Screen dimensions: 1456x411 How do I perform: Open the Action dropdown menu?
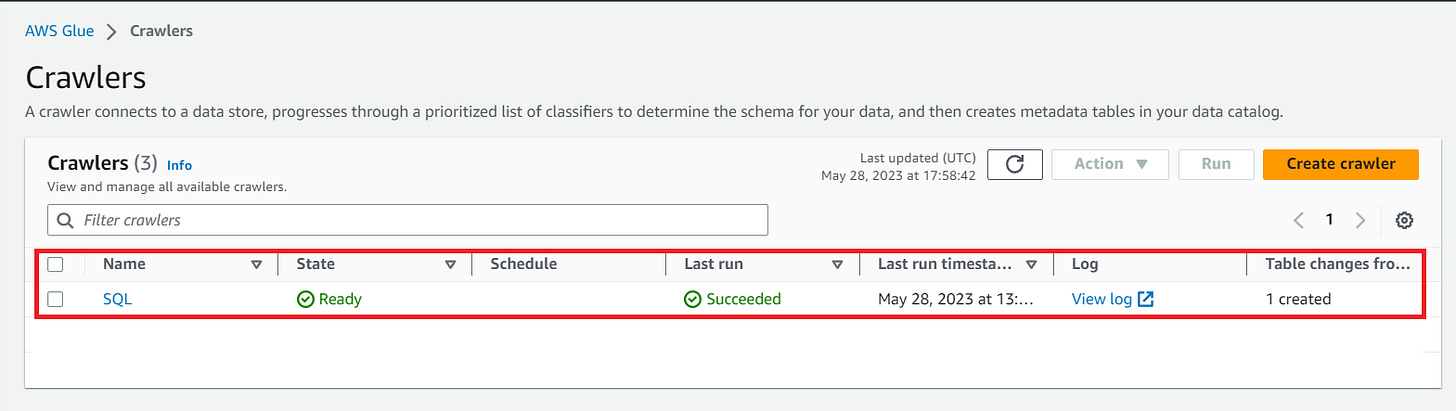[x=1110, y=164]
